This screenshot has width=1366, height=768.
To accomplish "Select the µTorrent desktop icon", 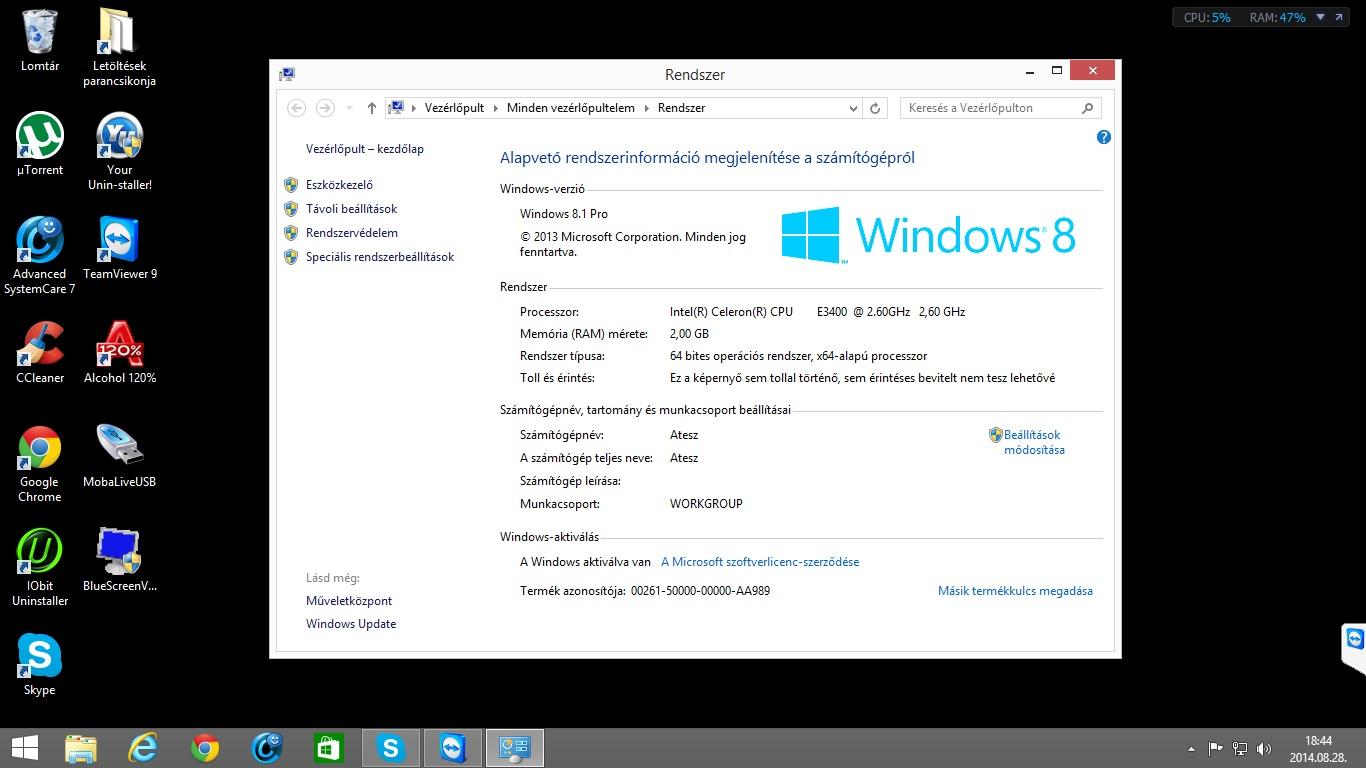I will pos(40,144).
